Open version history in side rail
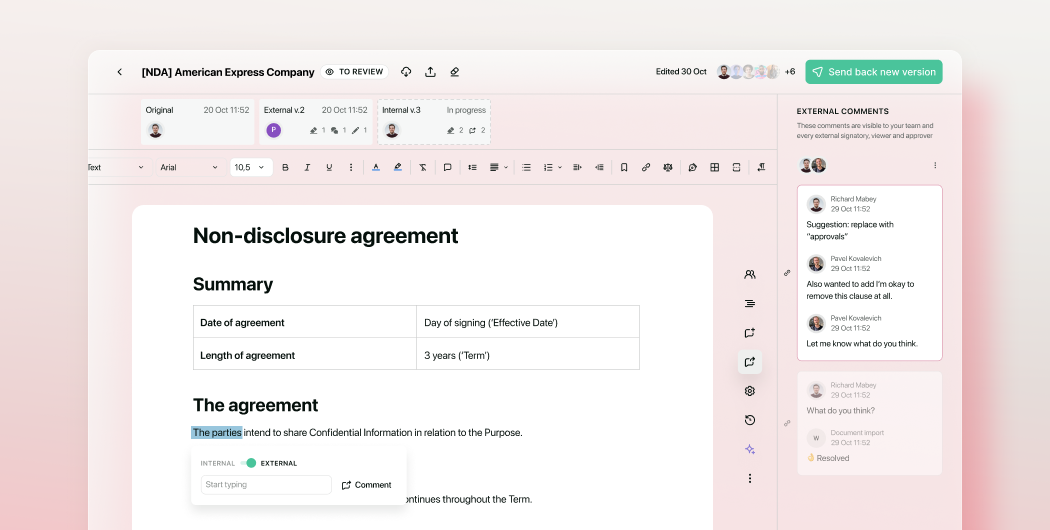1050x530 pixels. click(750, 420)
